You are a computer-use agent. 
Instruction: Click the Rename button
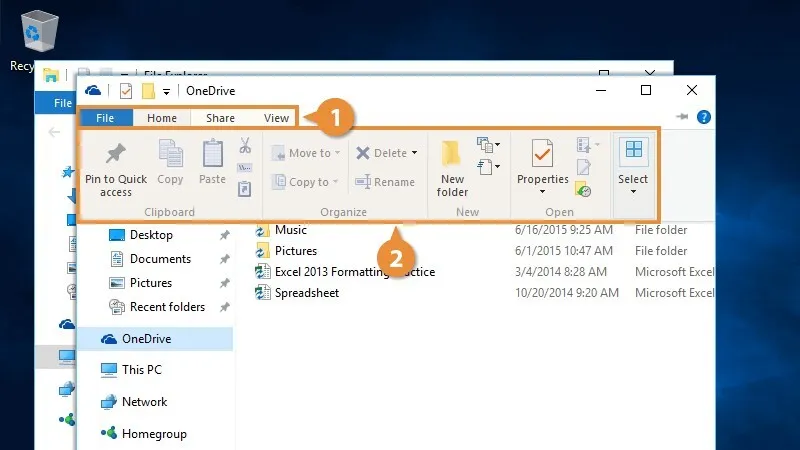click(x=385, y=182)
